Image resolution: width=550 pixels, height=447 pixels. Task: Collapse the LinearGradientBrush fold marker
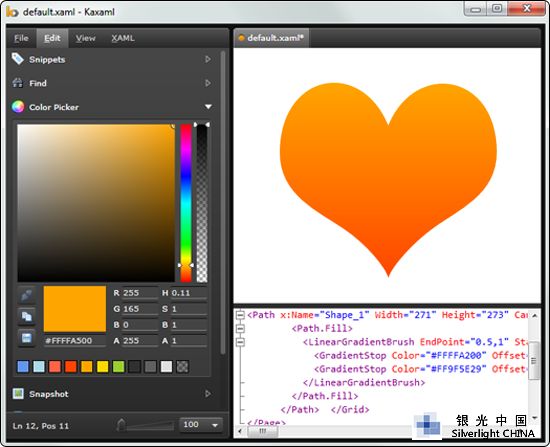click(x=240, y=342)
